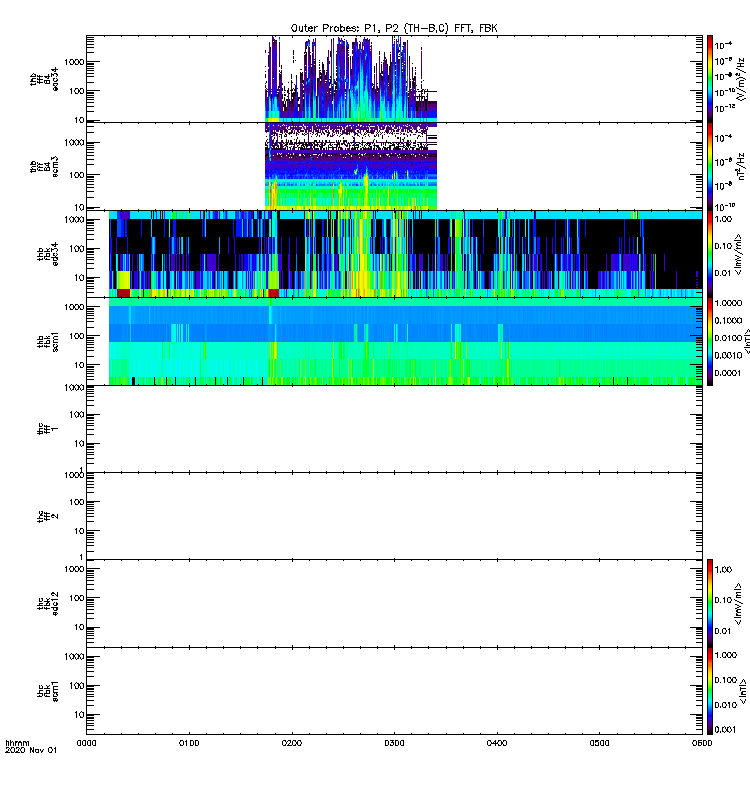Click the "hhmm" axis caption
This screenshot has width=750, height=800.
click(x=17, y=743)
